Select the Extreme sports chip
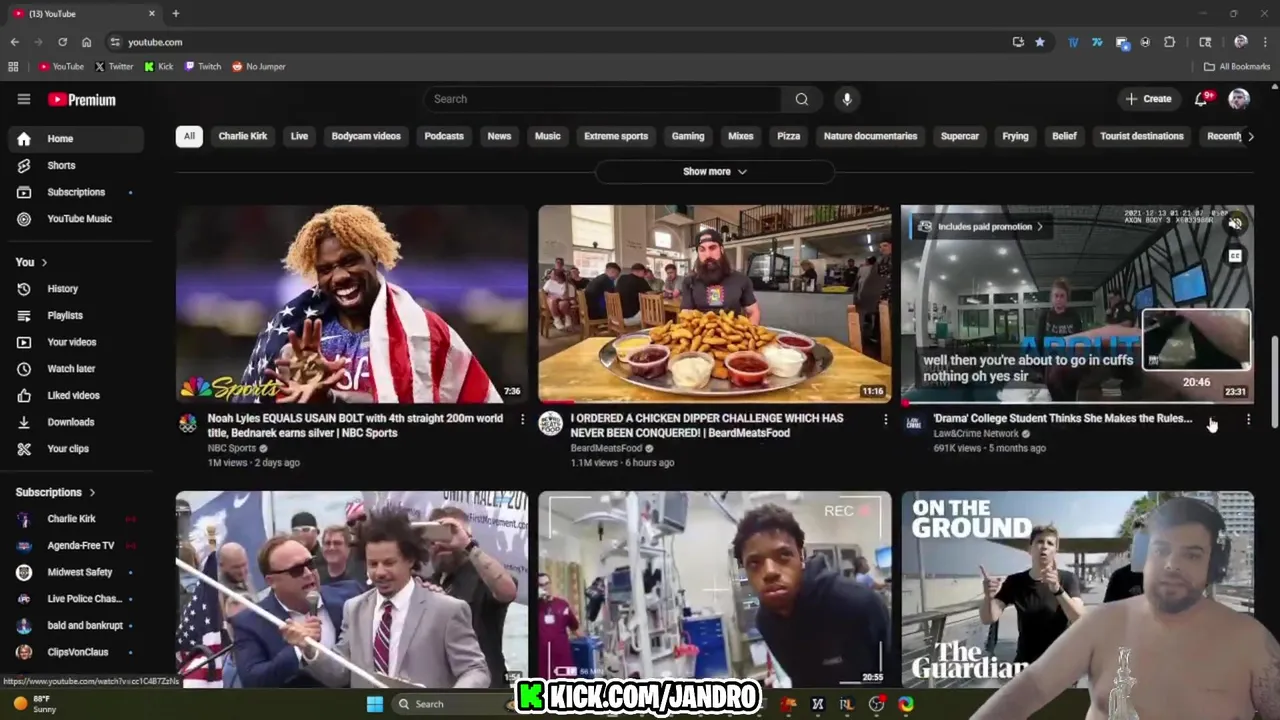The image size is (1280, 720). tap(616, 136)
